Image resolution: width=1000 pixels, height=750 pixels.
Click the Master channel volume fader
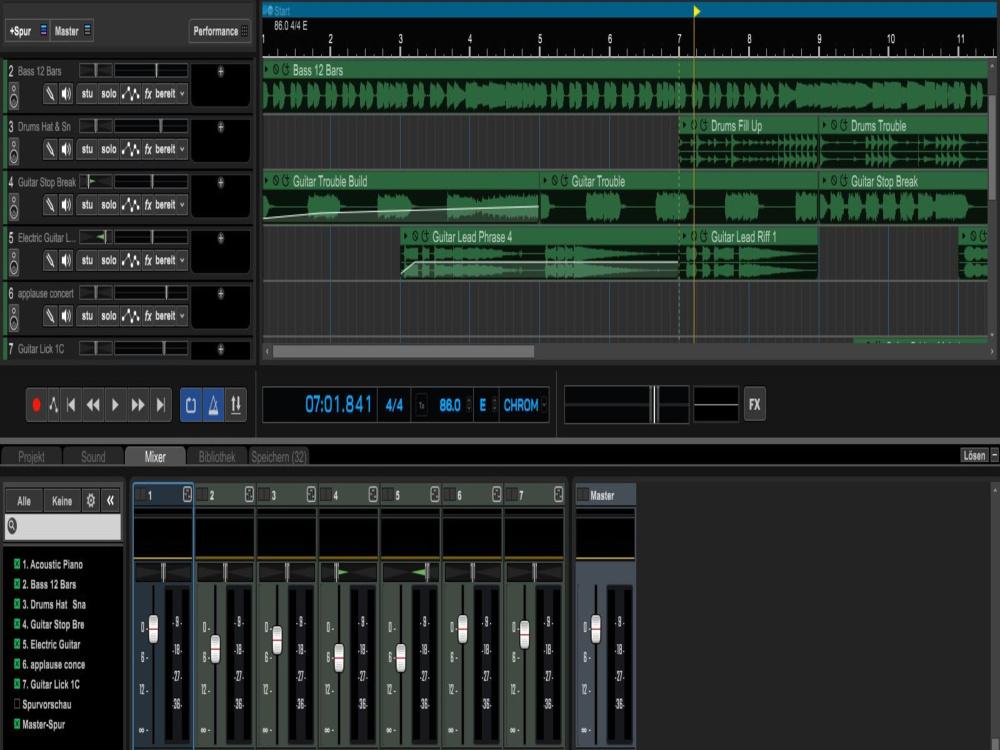coord(596,629)
